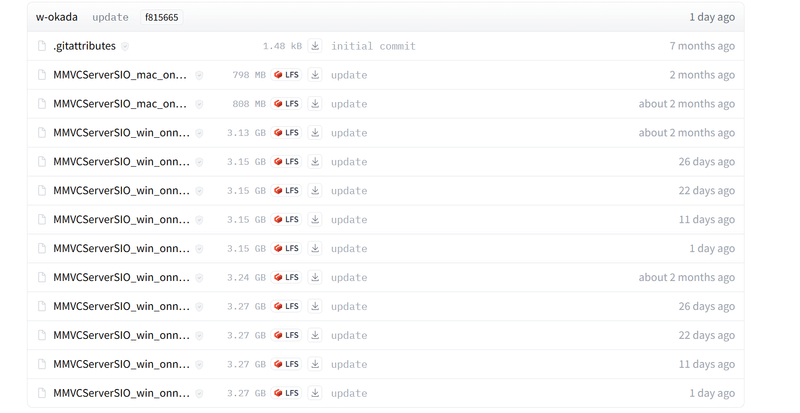
Task: Click the scan icon on the 3.24 GB row
Action: pos(199,278)
